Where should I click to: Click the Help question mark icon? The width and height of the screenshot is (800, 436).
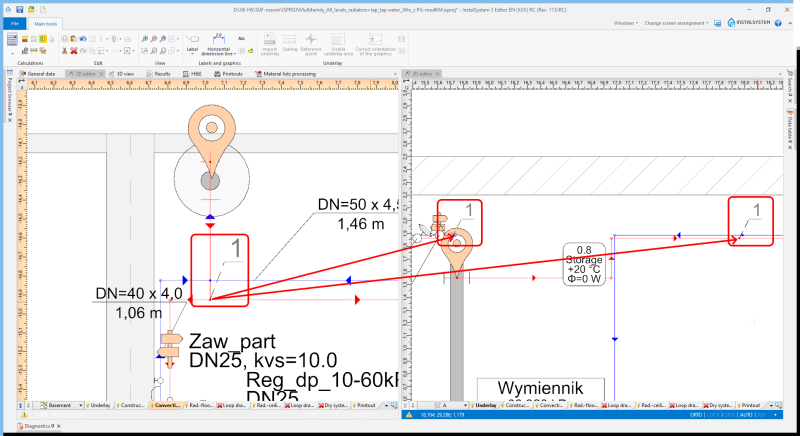[x=778, y=23]
